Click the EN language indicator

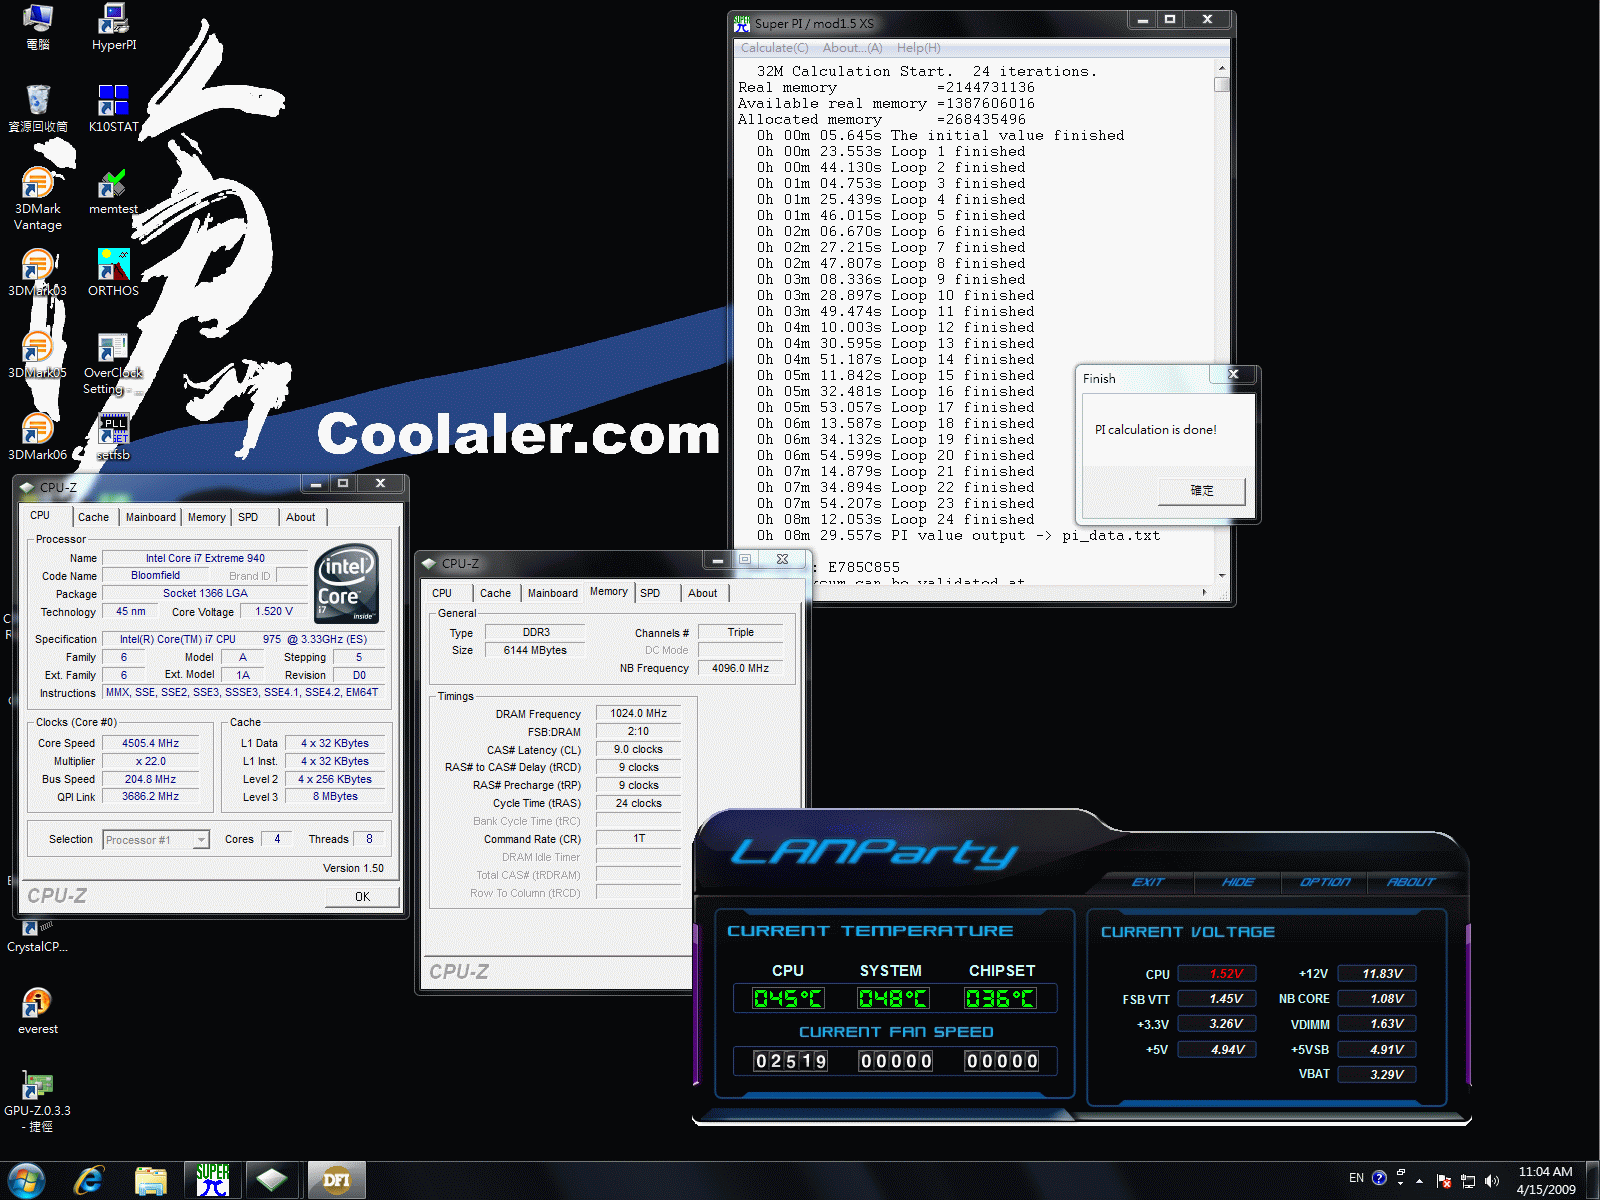click(x=1356, y=1178)
